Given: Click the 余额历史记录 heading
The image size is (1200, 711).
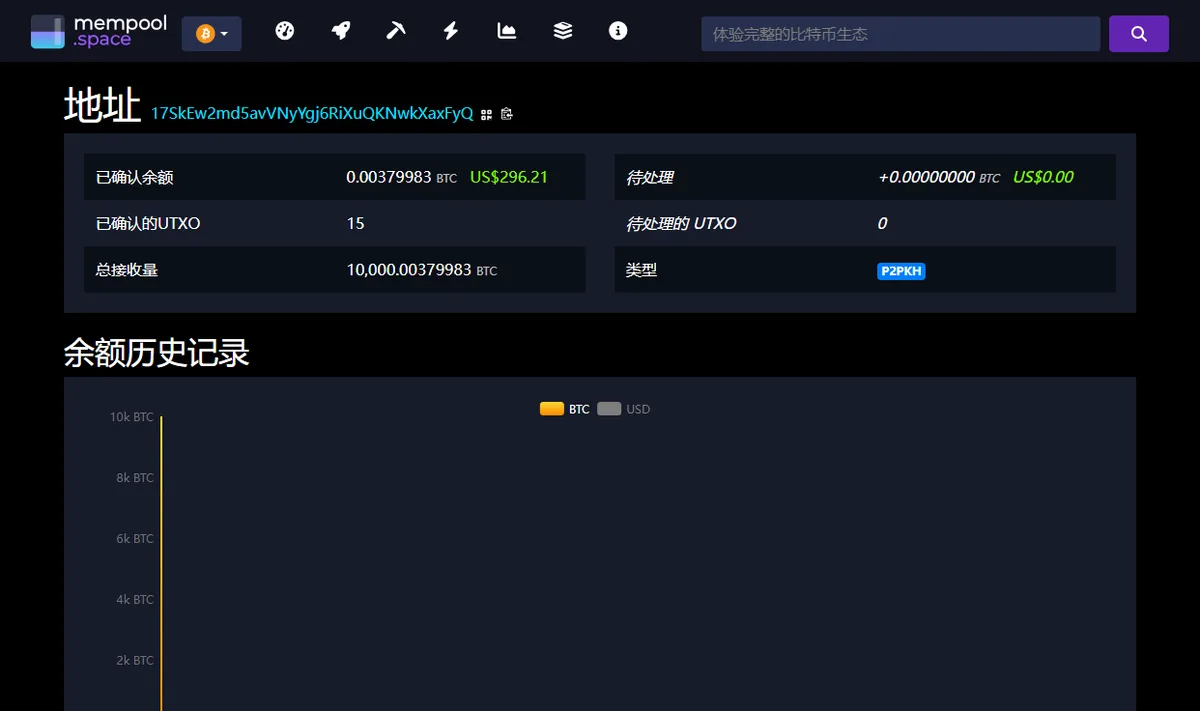Looking at the screenshot, I should pos(157,352).
